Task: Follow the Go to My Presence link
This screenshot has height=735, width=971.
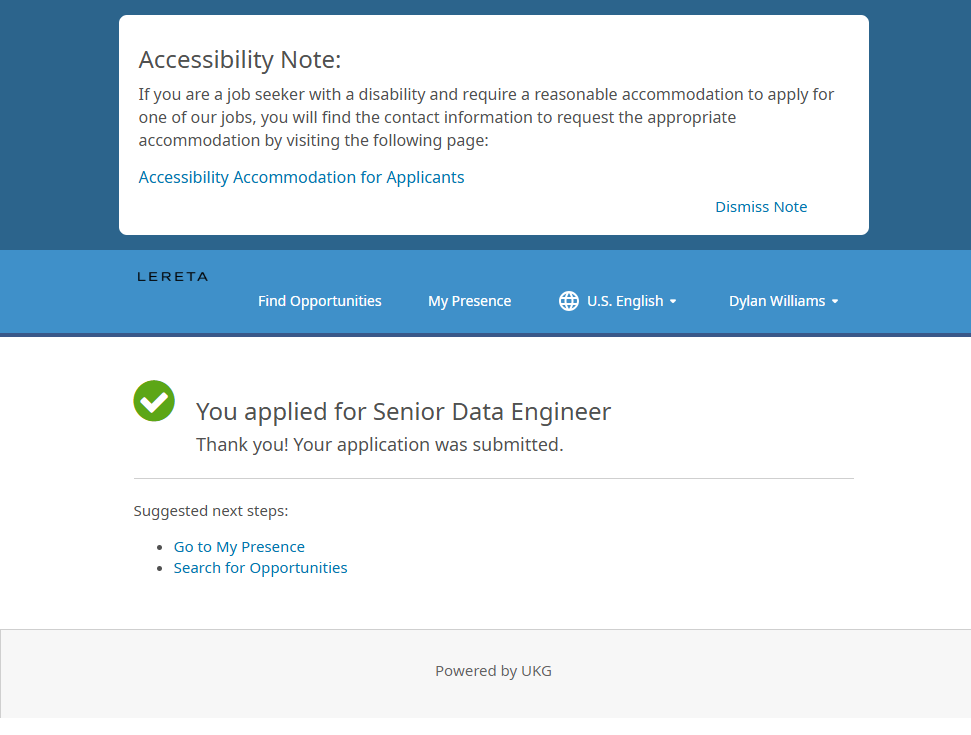Action: click(x=239, y=547)
